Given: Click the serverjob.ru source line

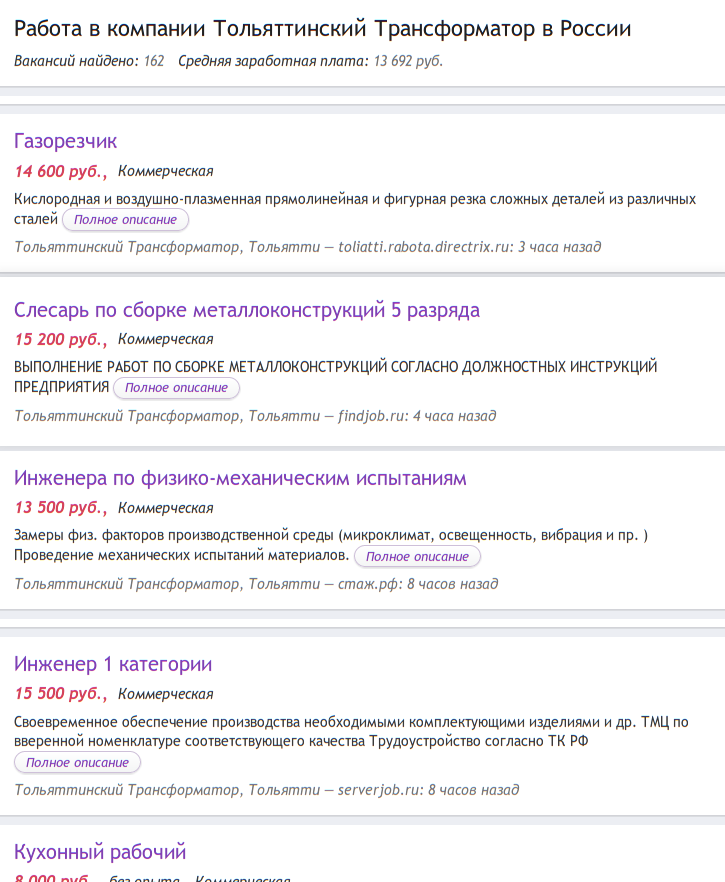Looking at the screenshot, I should click(267, 790).
